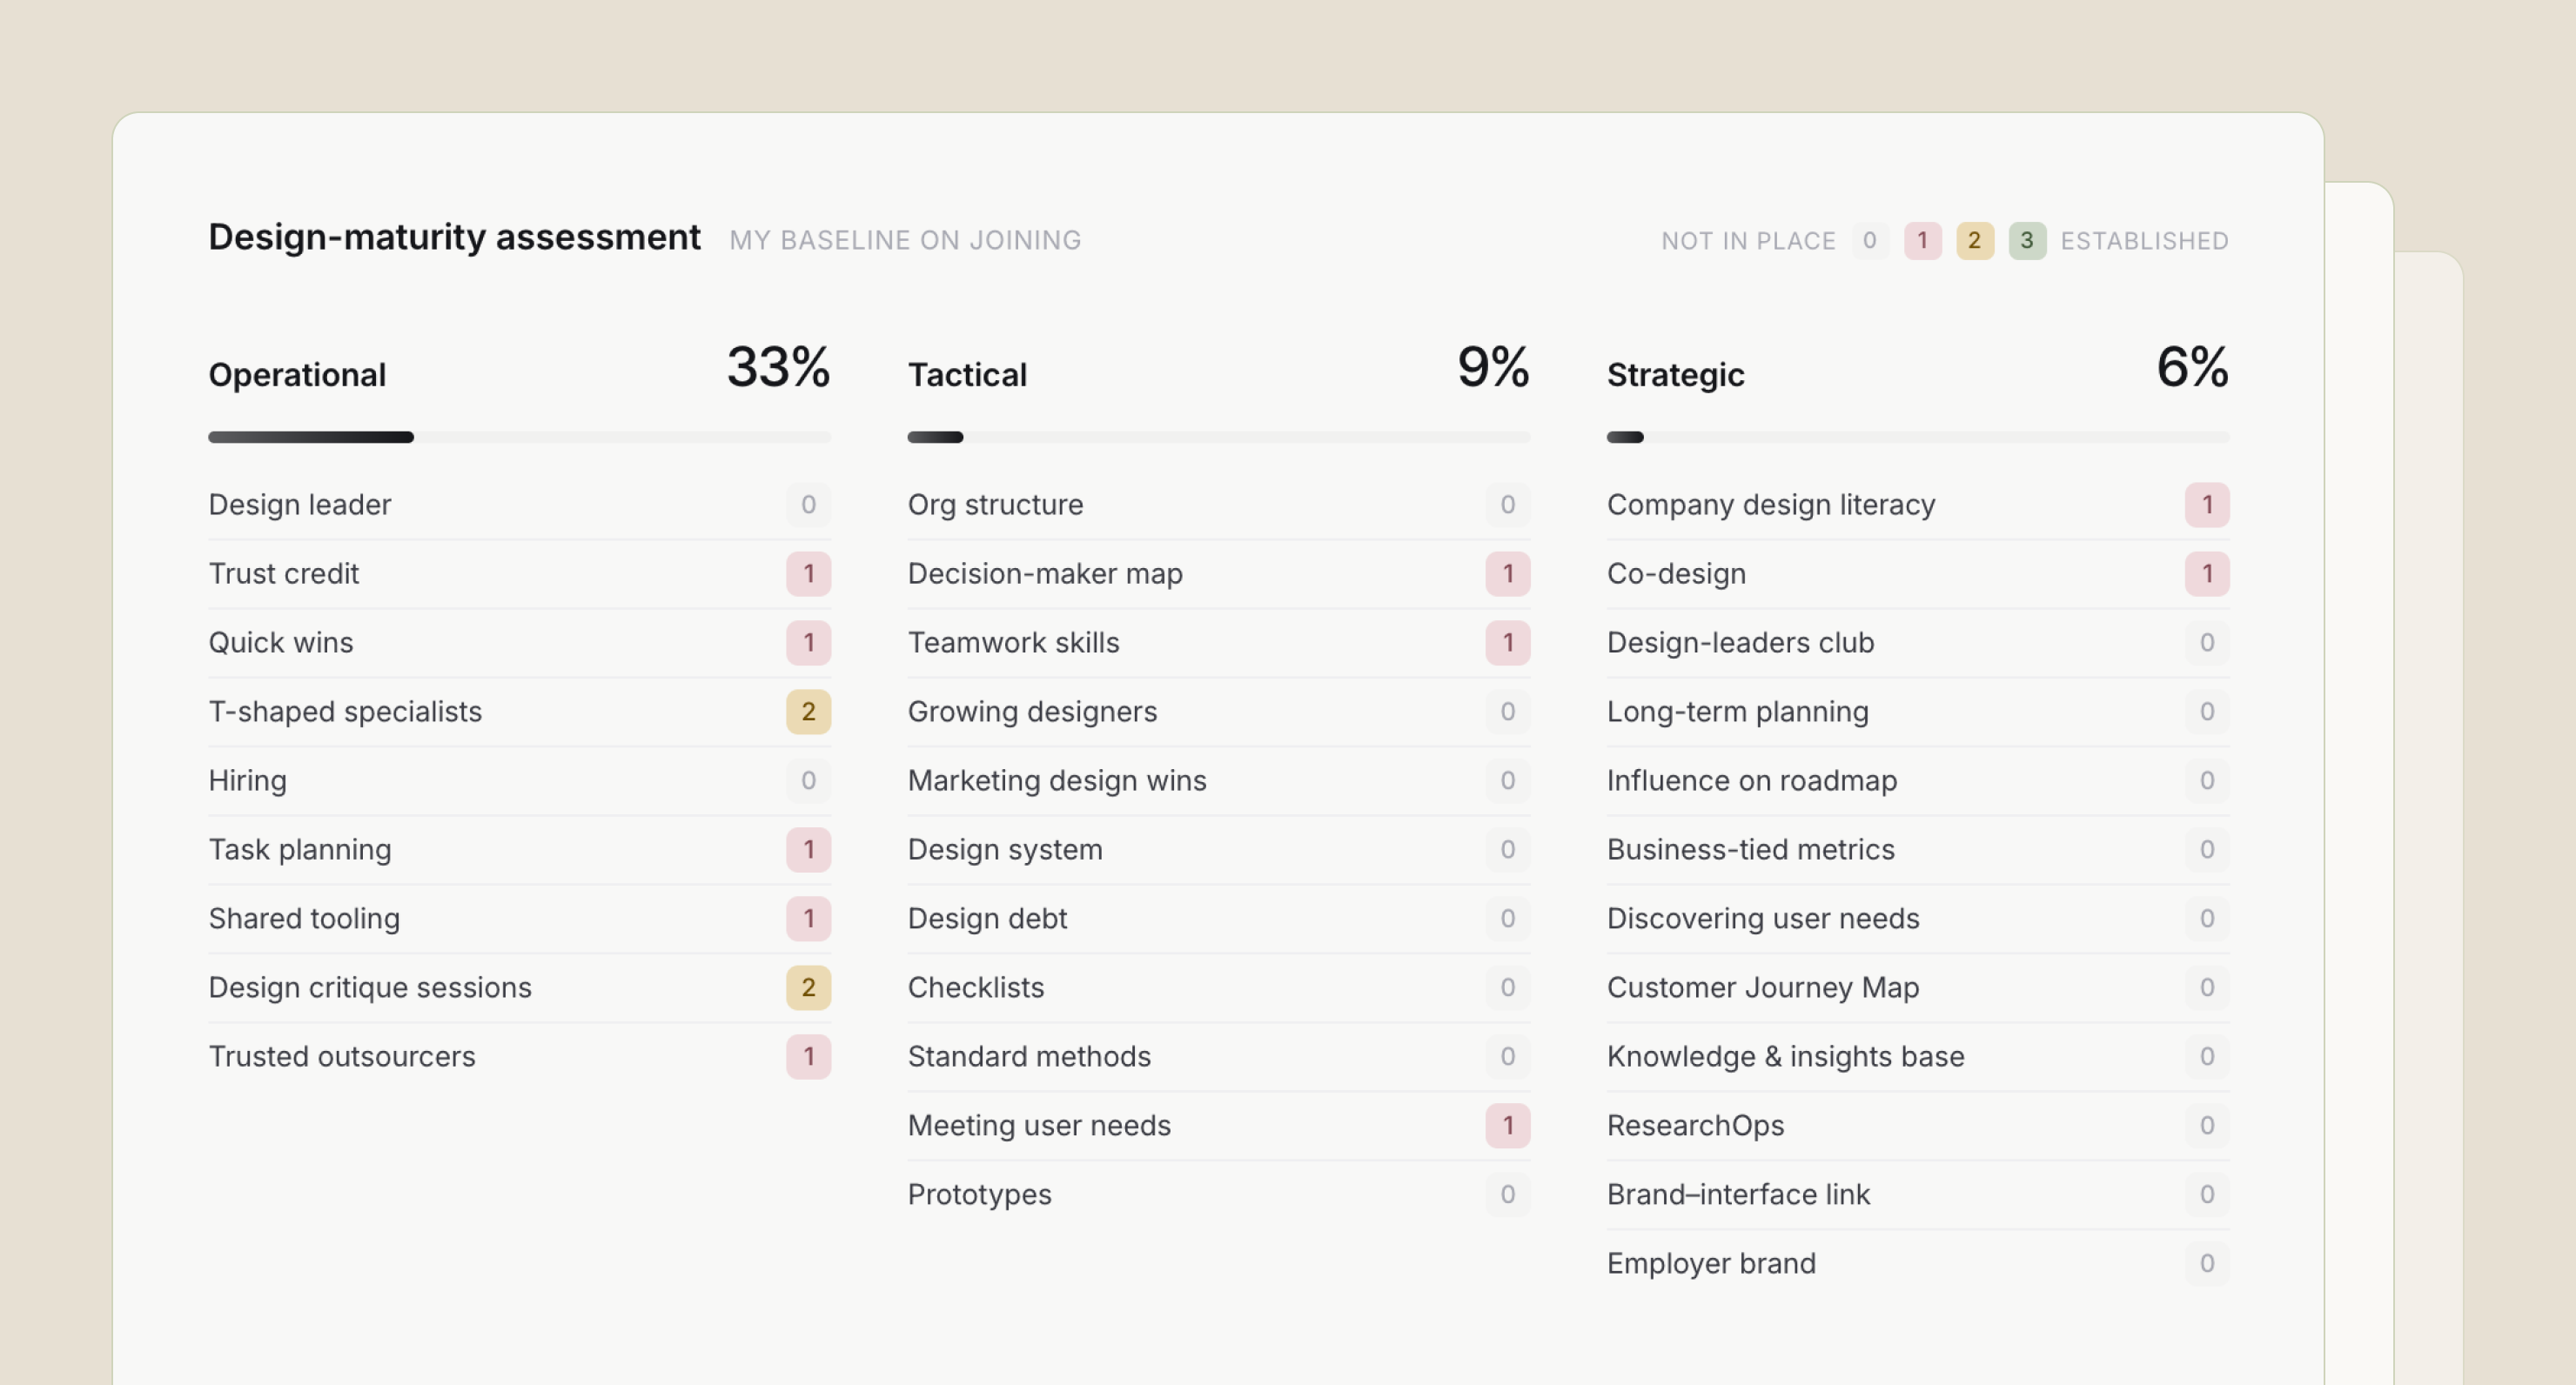Screen dimensions: 2576x1385
Task: Click score badge for Trust credit
Action: point(808,574)
